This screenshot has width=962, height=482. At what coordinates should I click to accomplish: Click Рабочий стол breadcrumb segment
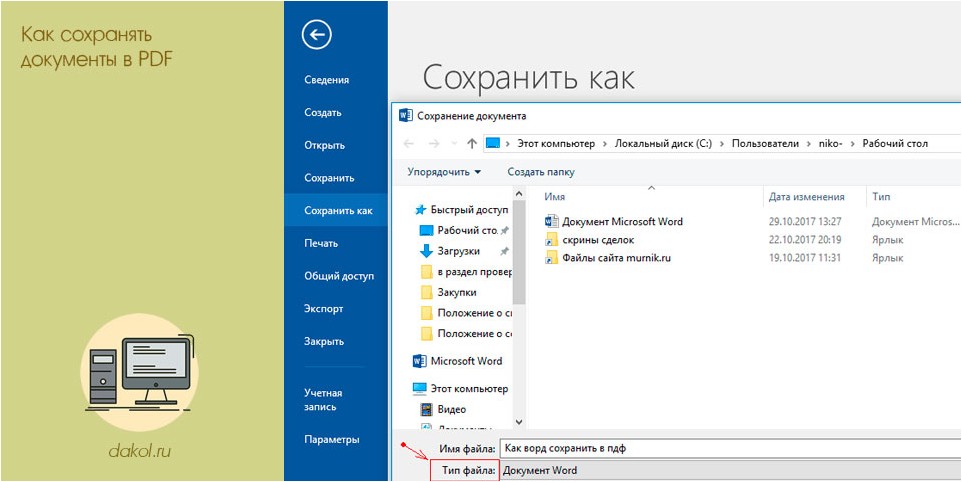pyautogui.click(x=895, y=143)
